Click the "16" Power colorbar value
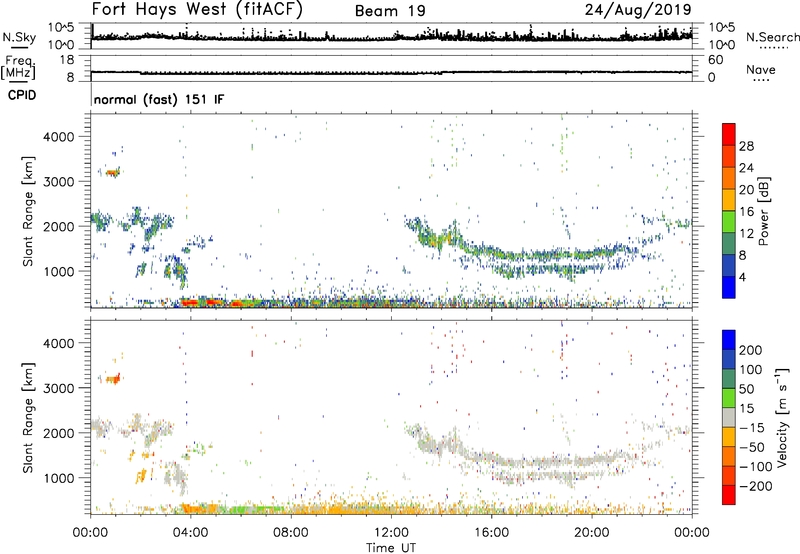This screenshot has width=800, height=554. pos(746,212)
